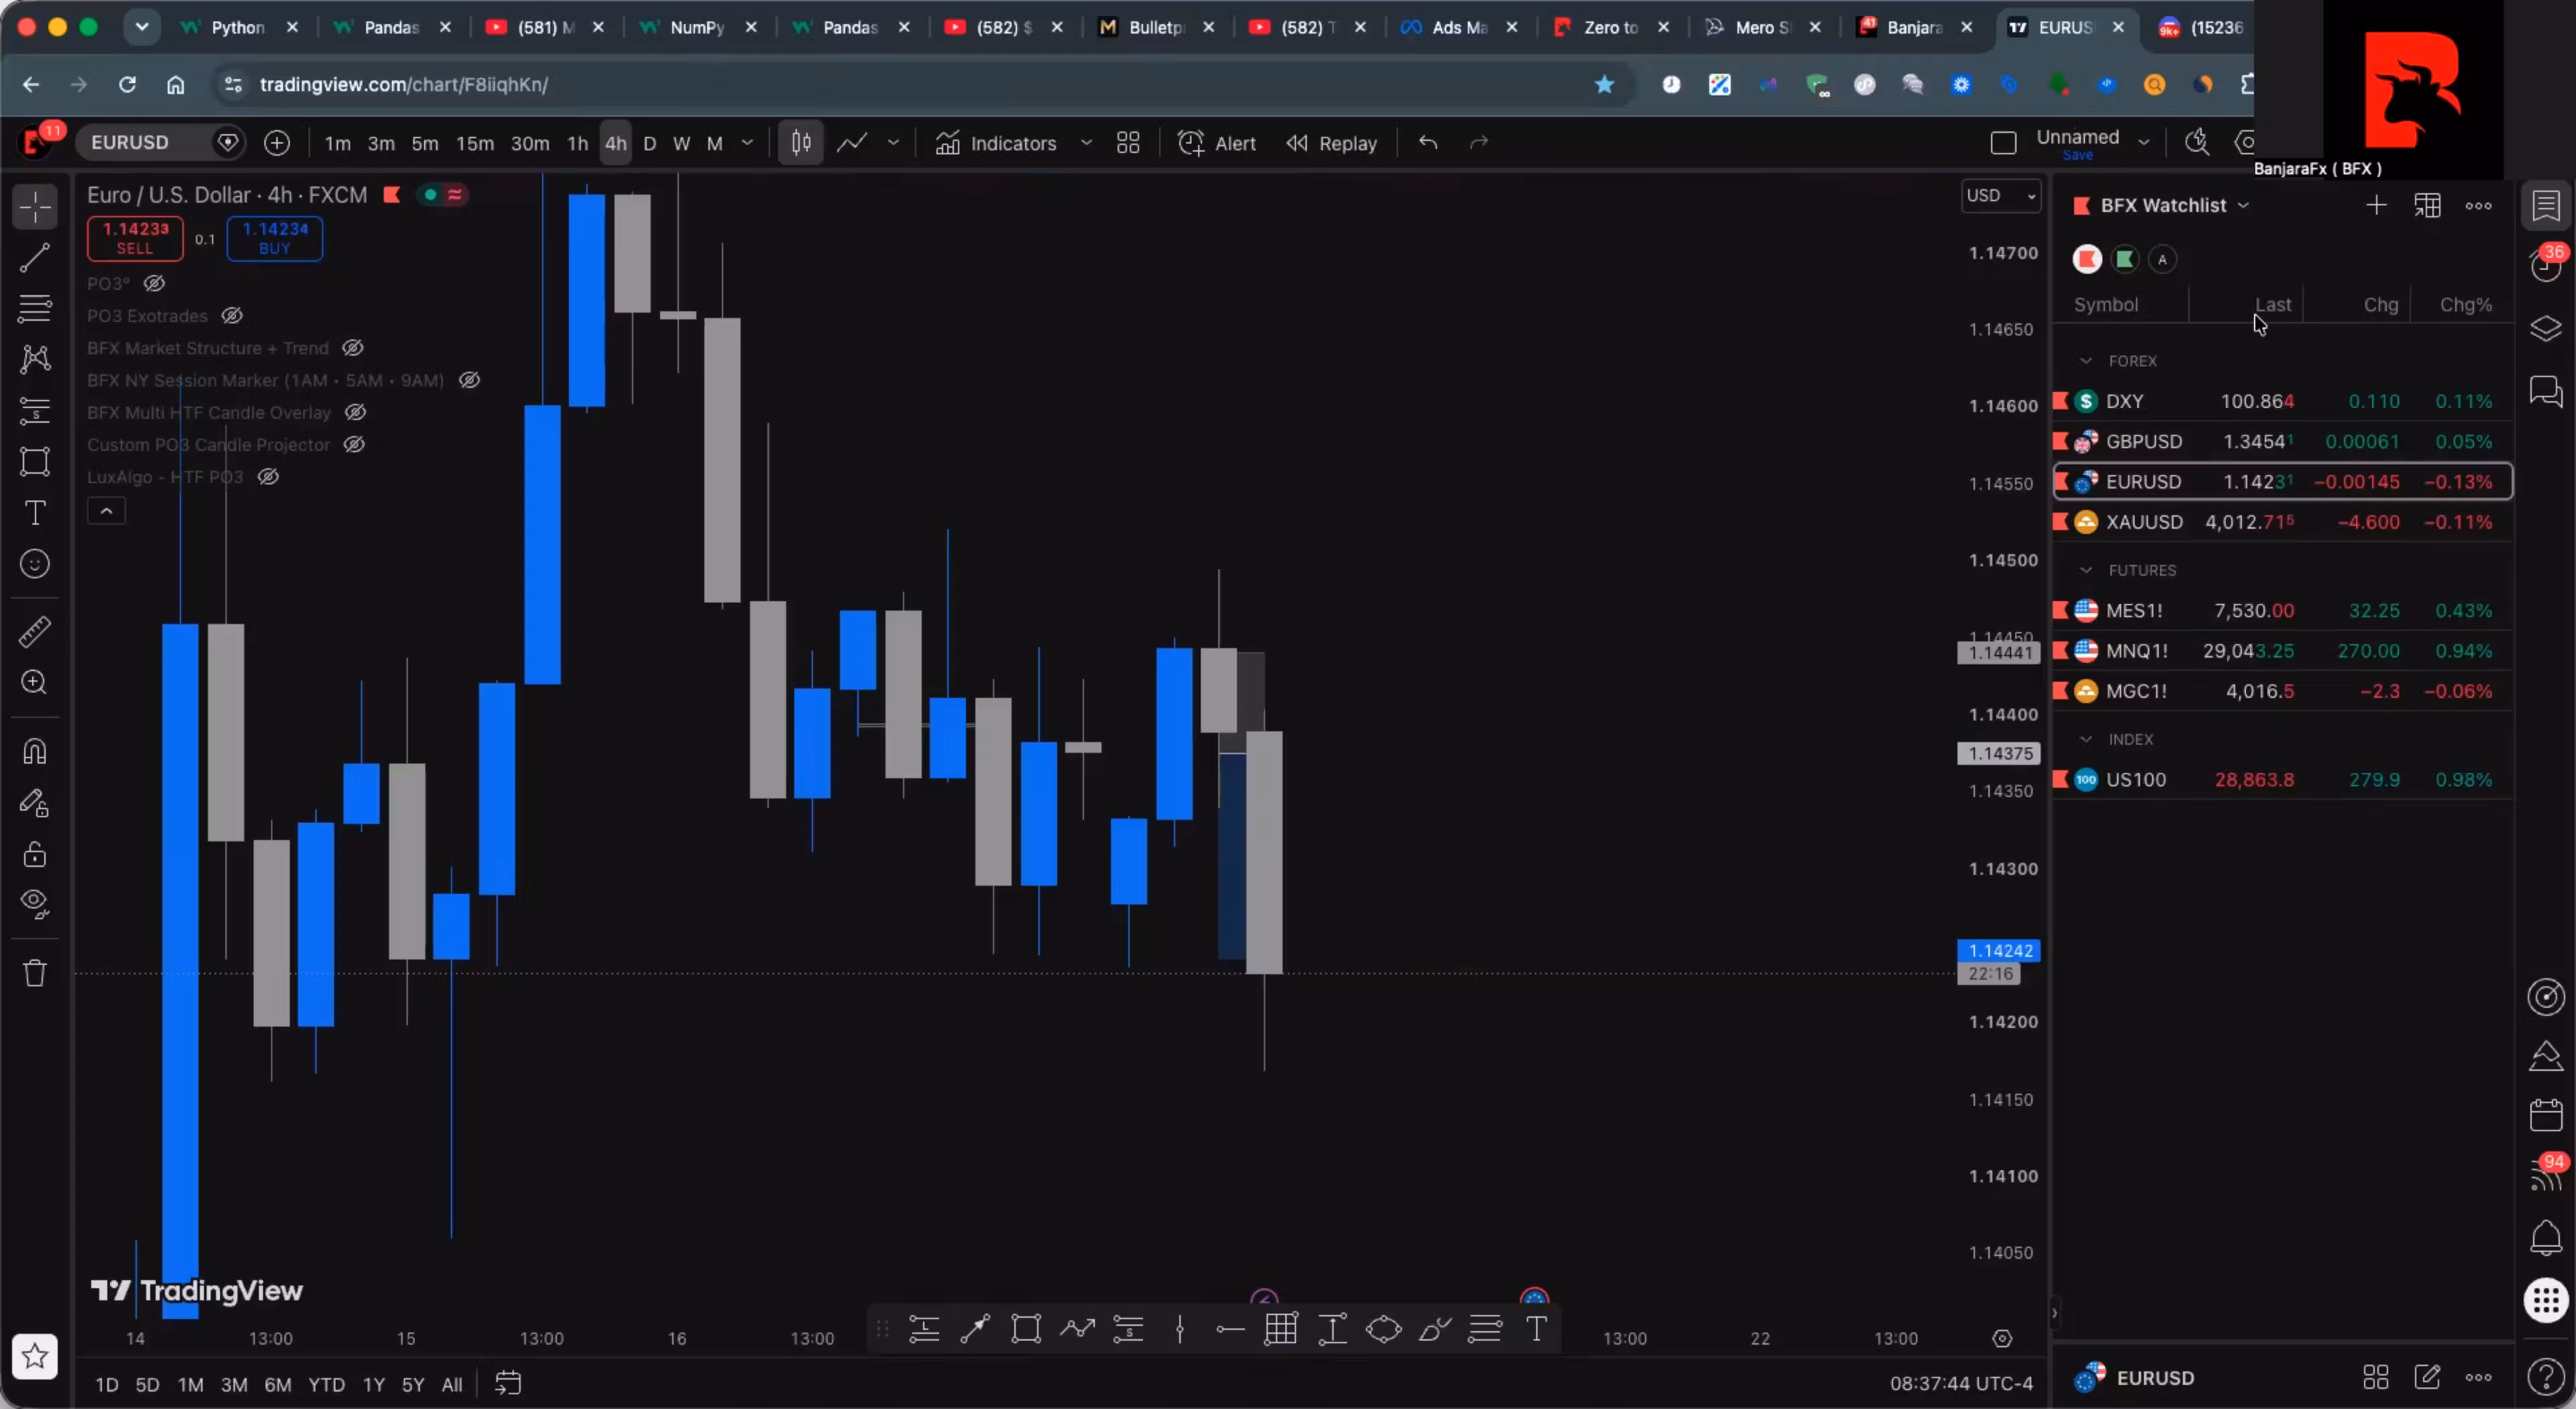Select GBPUSD in the watchlist

[2283, 441]
